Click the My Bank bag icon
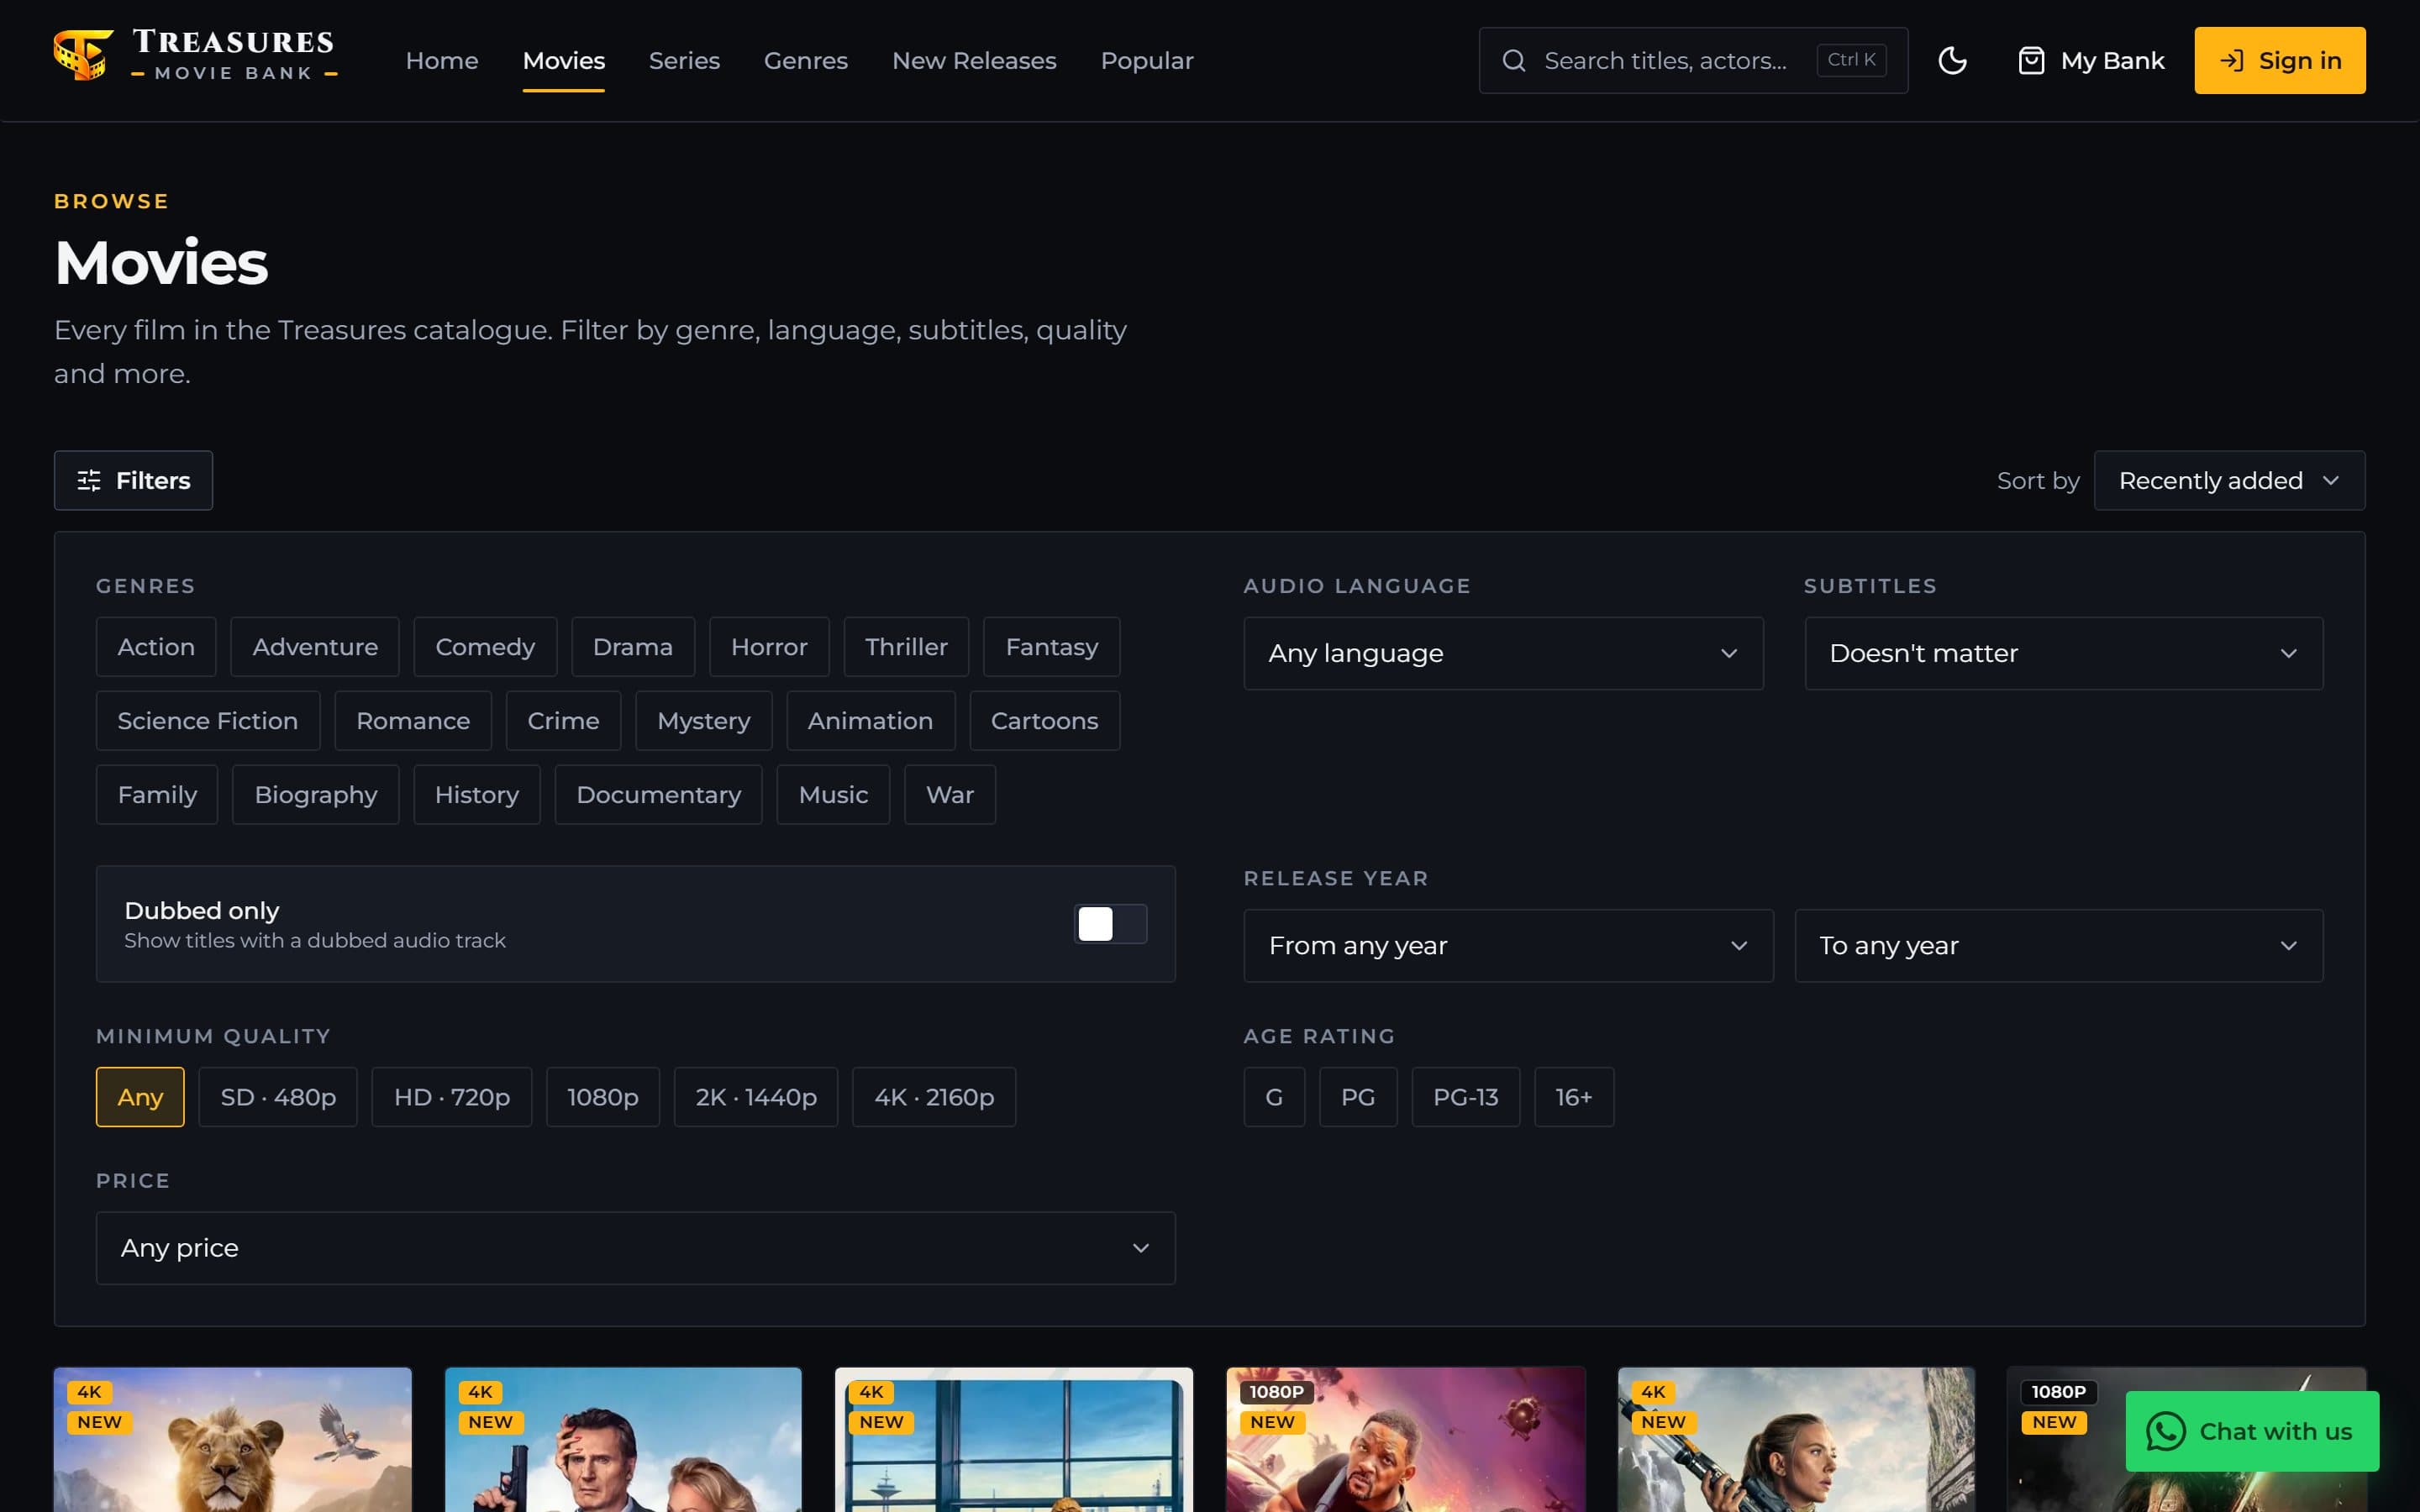The width and height of the screenshot is (2420, 1512). 2031,61
